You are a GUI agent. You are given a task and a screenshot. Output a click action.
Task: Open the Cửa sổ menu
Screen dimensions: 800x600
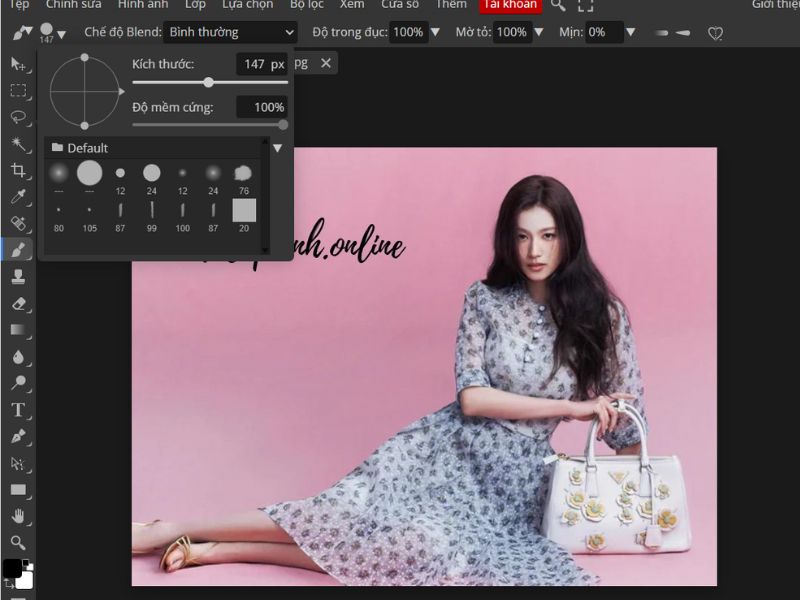(x=400, y=5)
